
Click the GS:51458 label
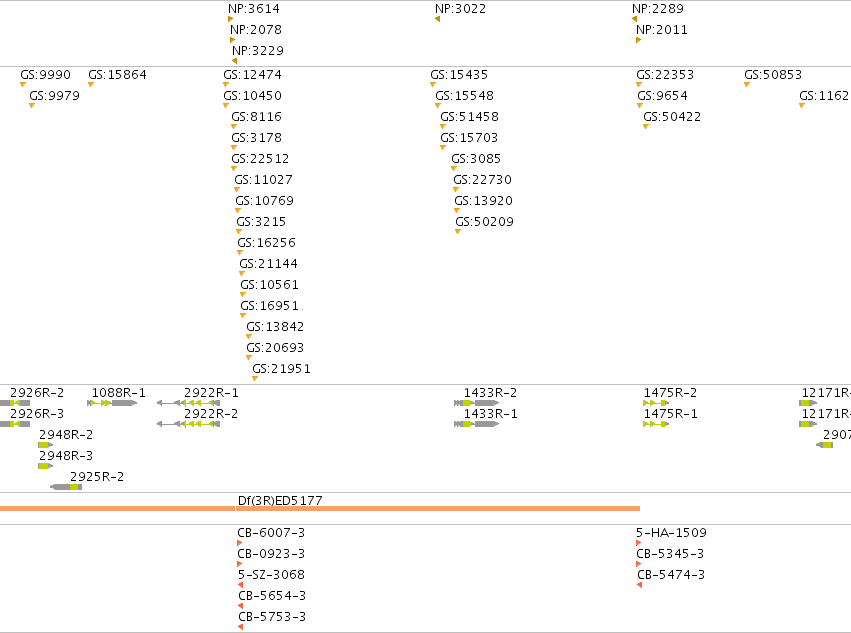[x=469, y=117]
